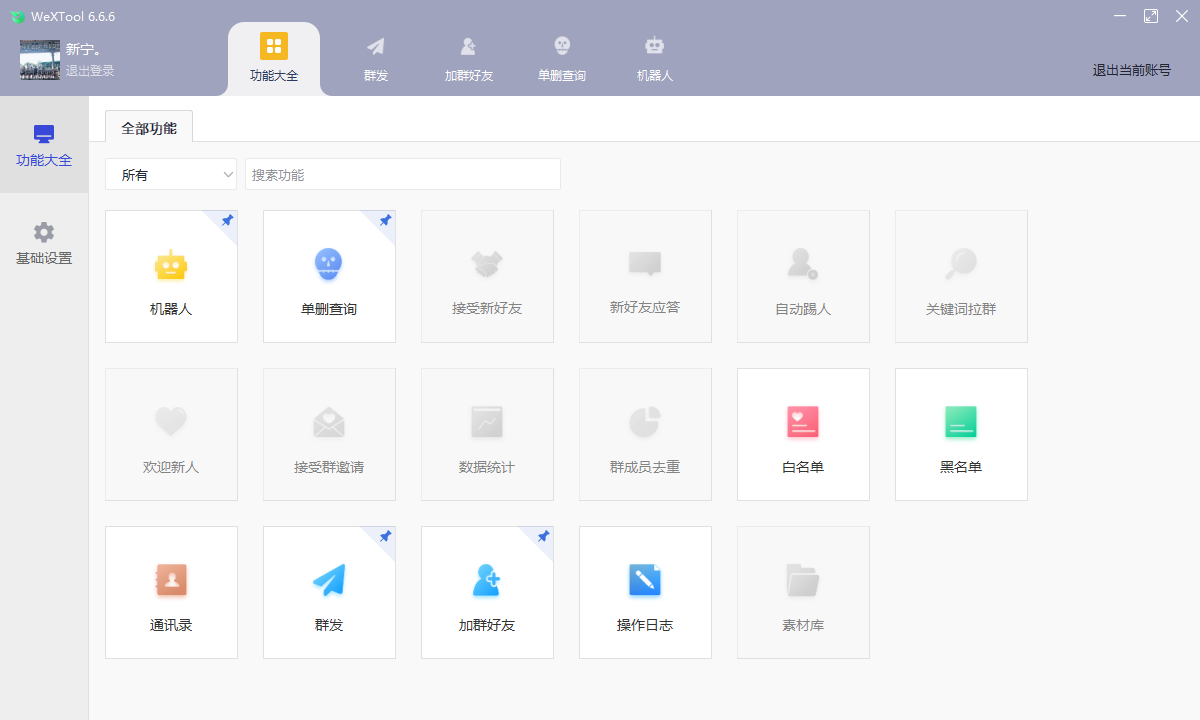Click the 白名单 card label
The width and height of the screenshot is (1200, 720).
coord(803,467)
